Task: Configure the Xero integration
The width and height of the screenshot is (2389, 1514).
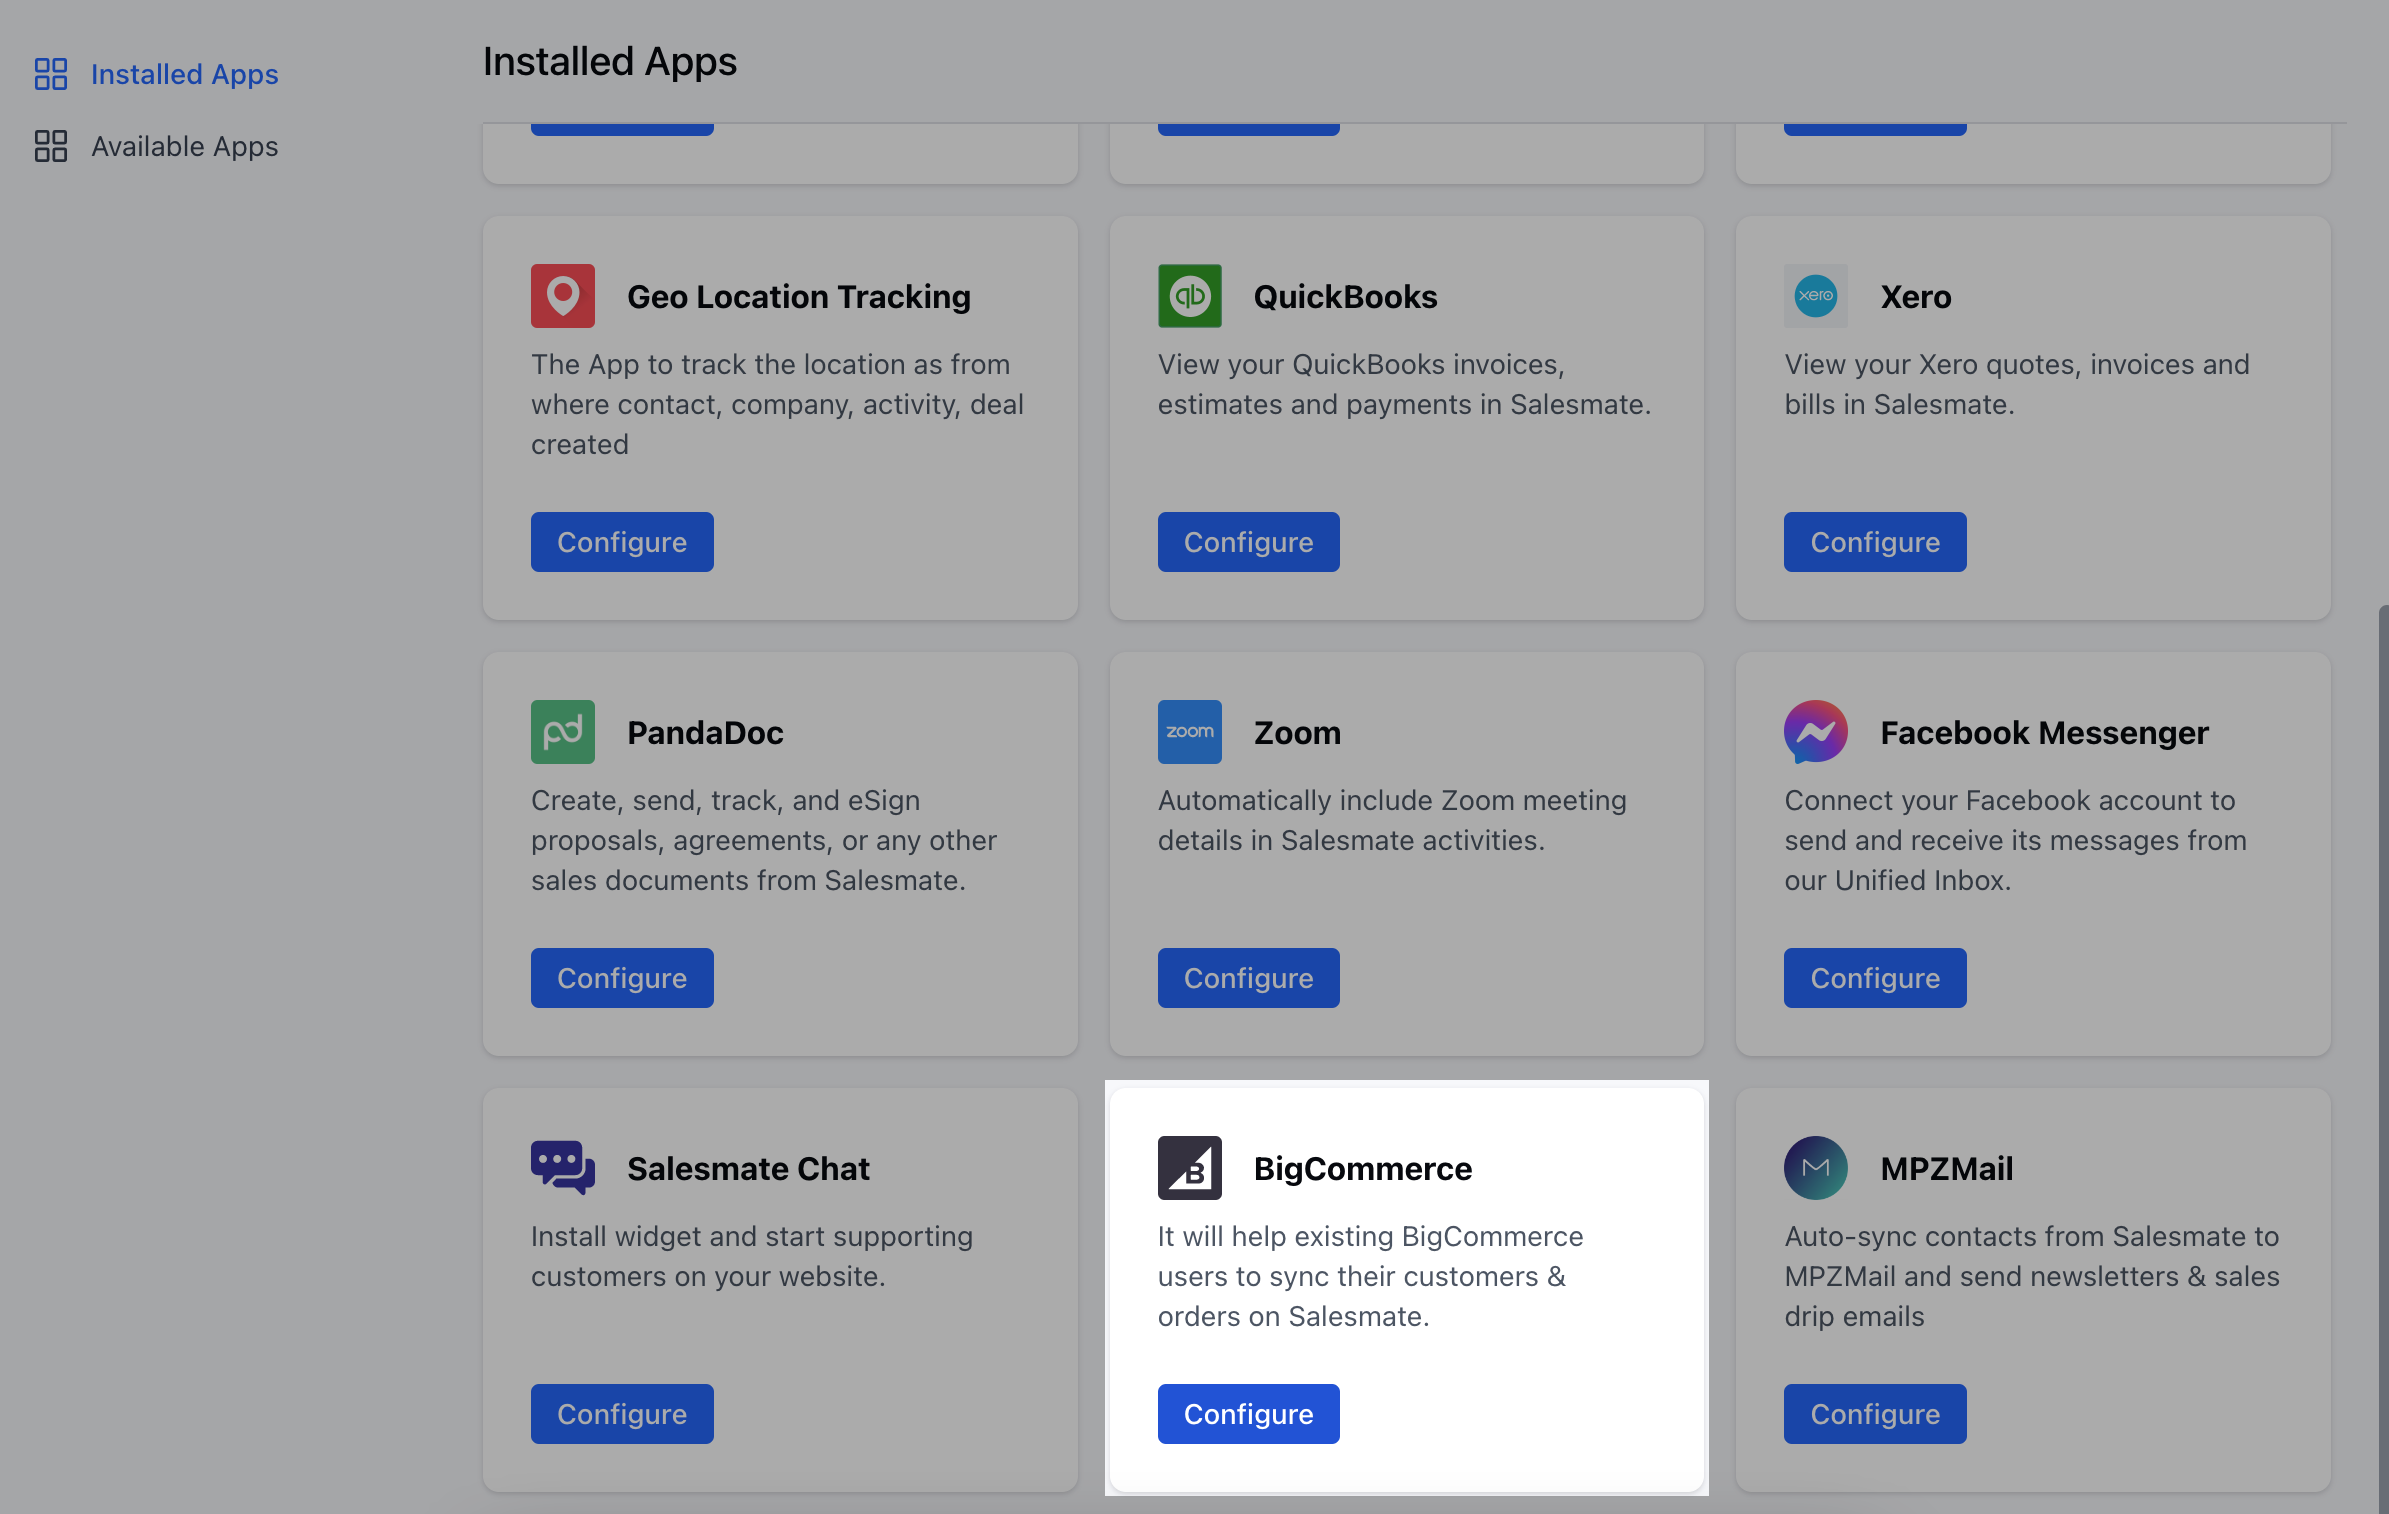Action: coord(1874,541)
